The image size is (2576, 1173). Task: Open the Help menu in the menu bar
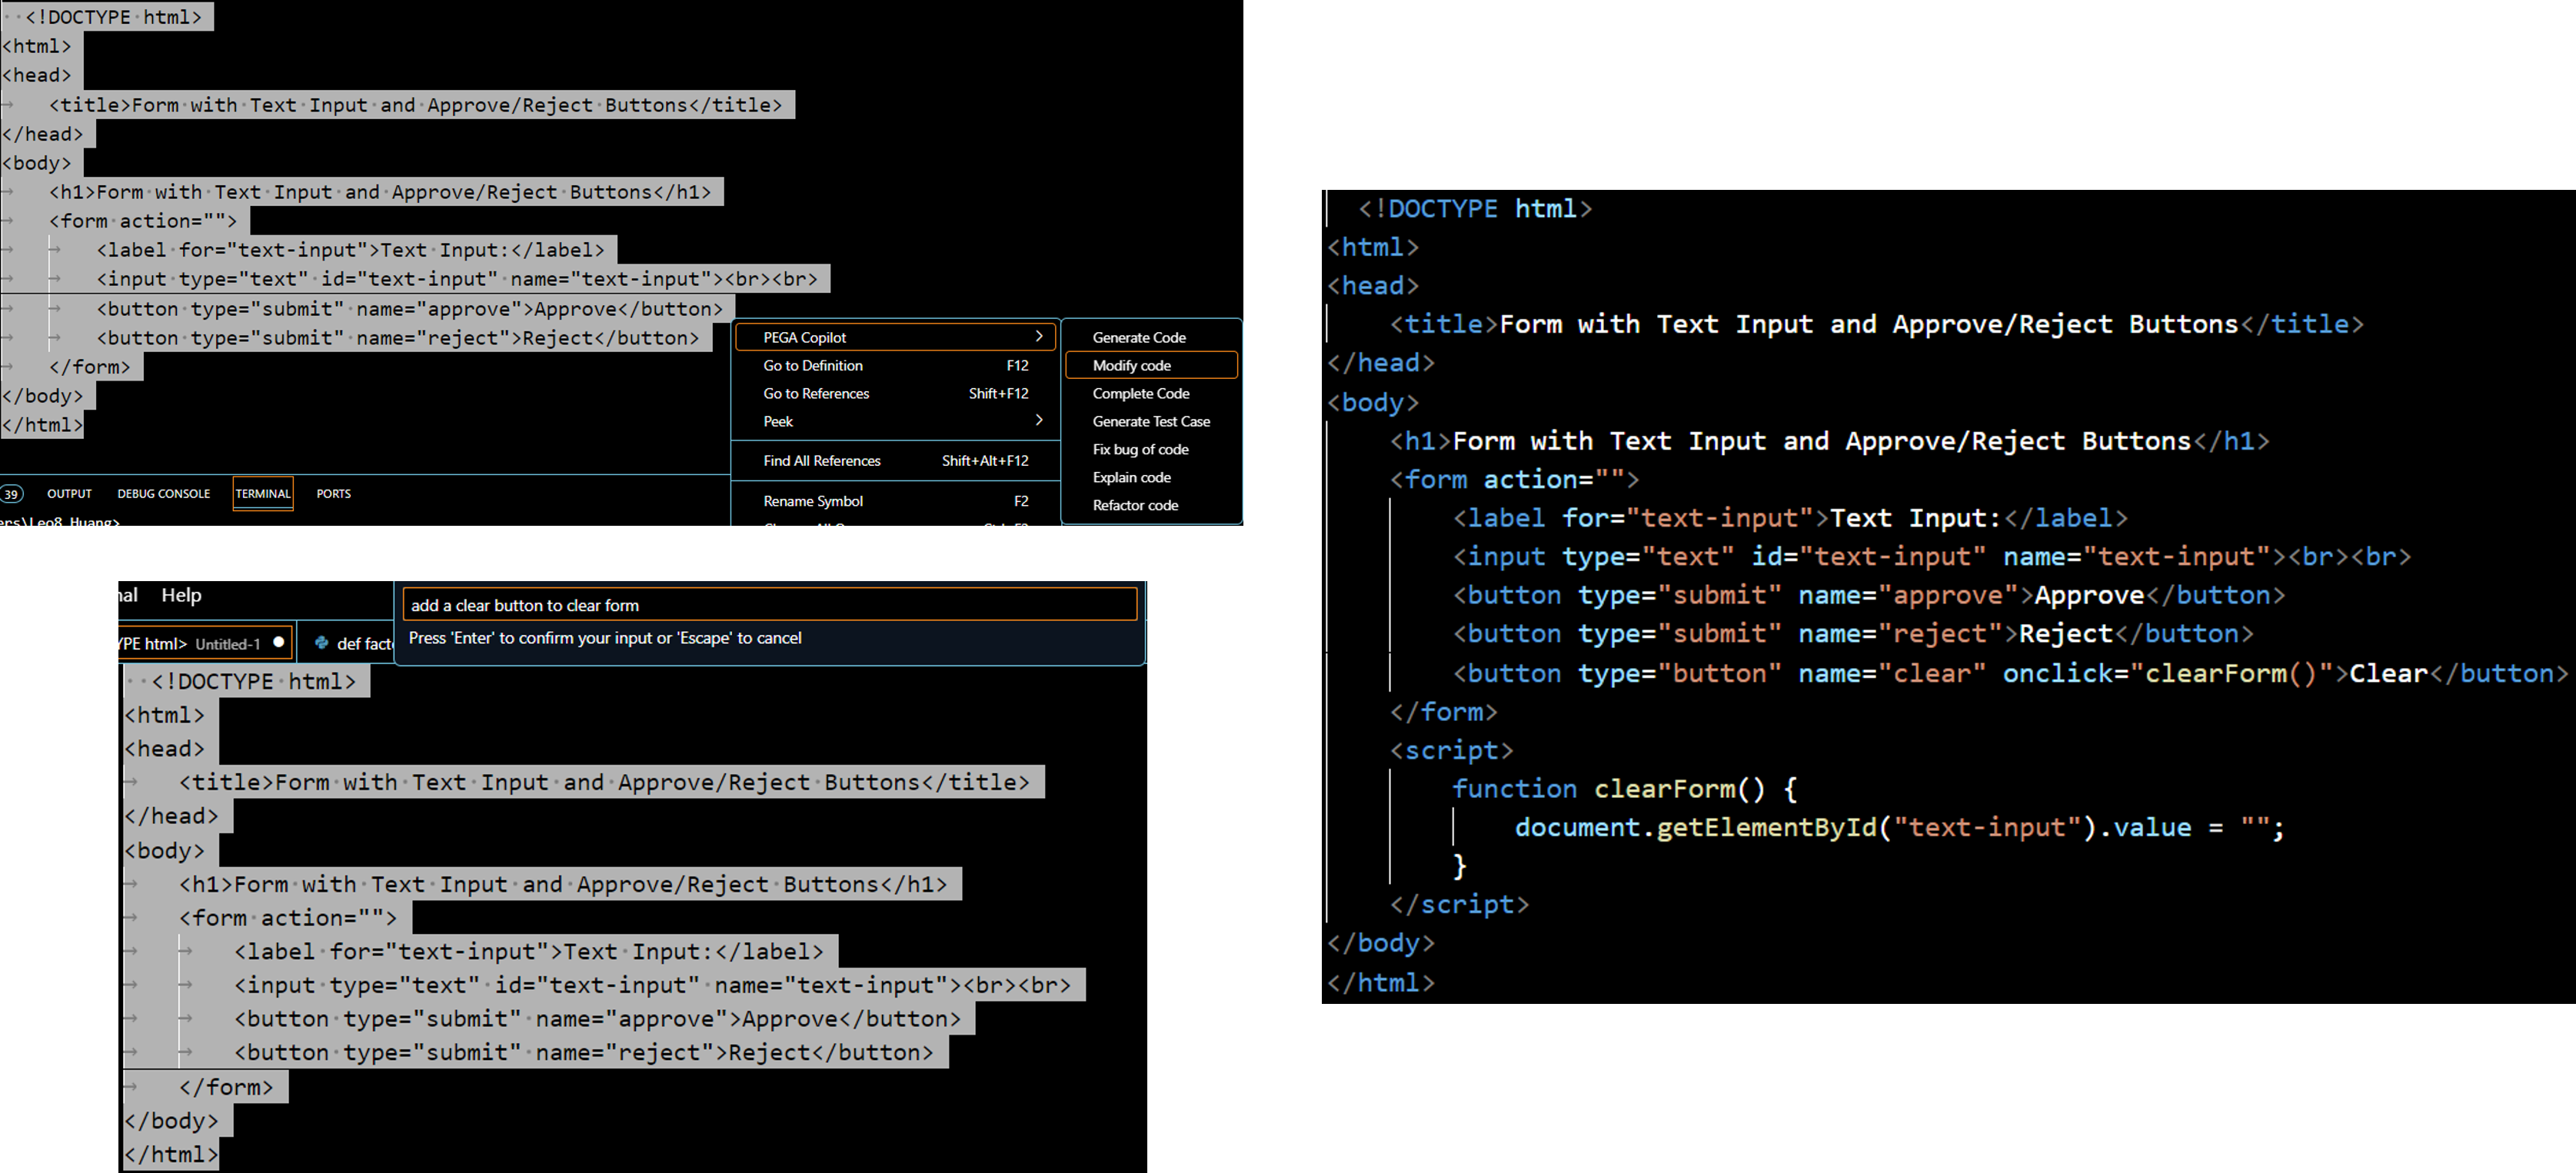tap(181, 595)
